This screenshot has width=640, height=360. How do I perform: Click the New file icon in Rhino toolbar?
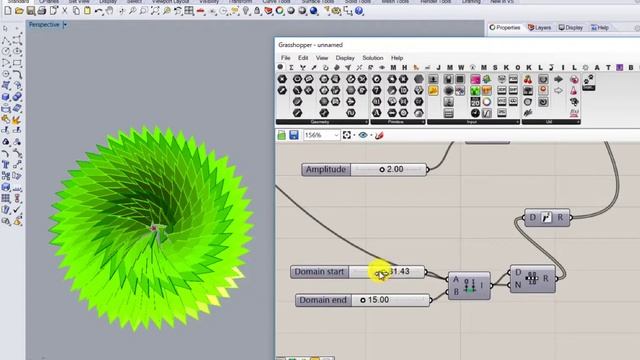click(x=7, y=11)
